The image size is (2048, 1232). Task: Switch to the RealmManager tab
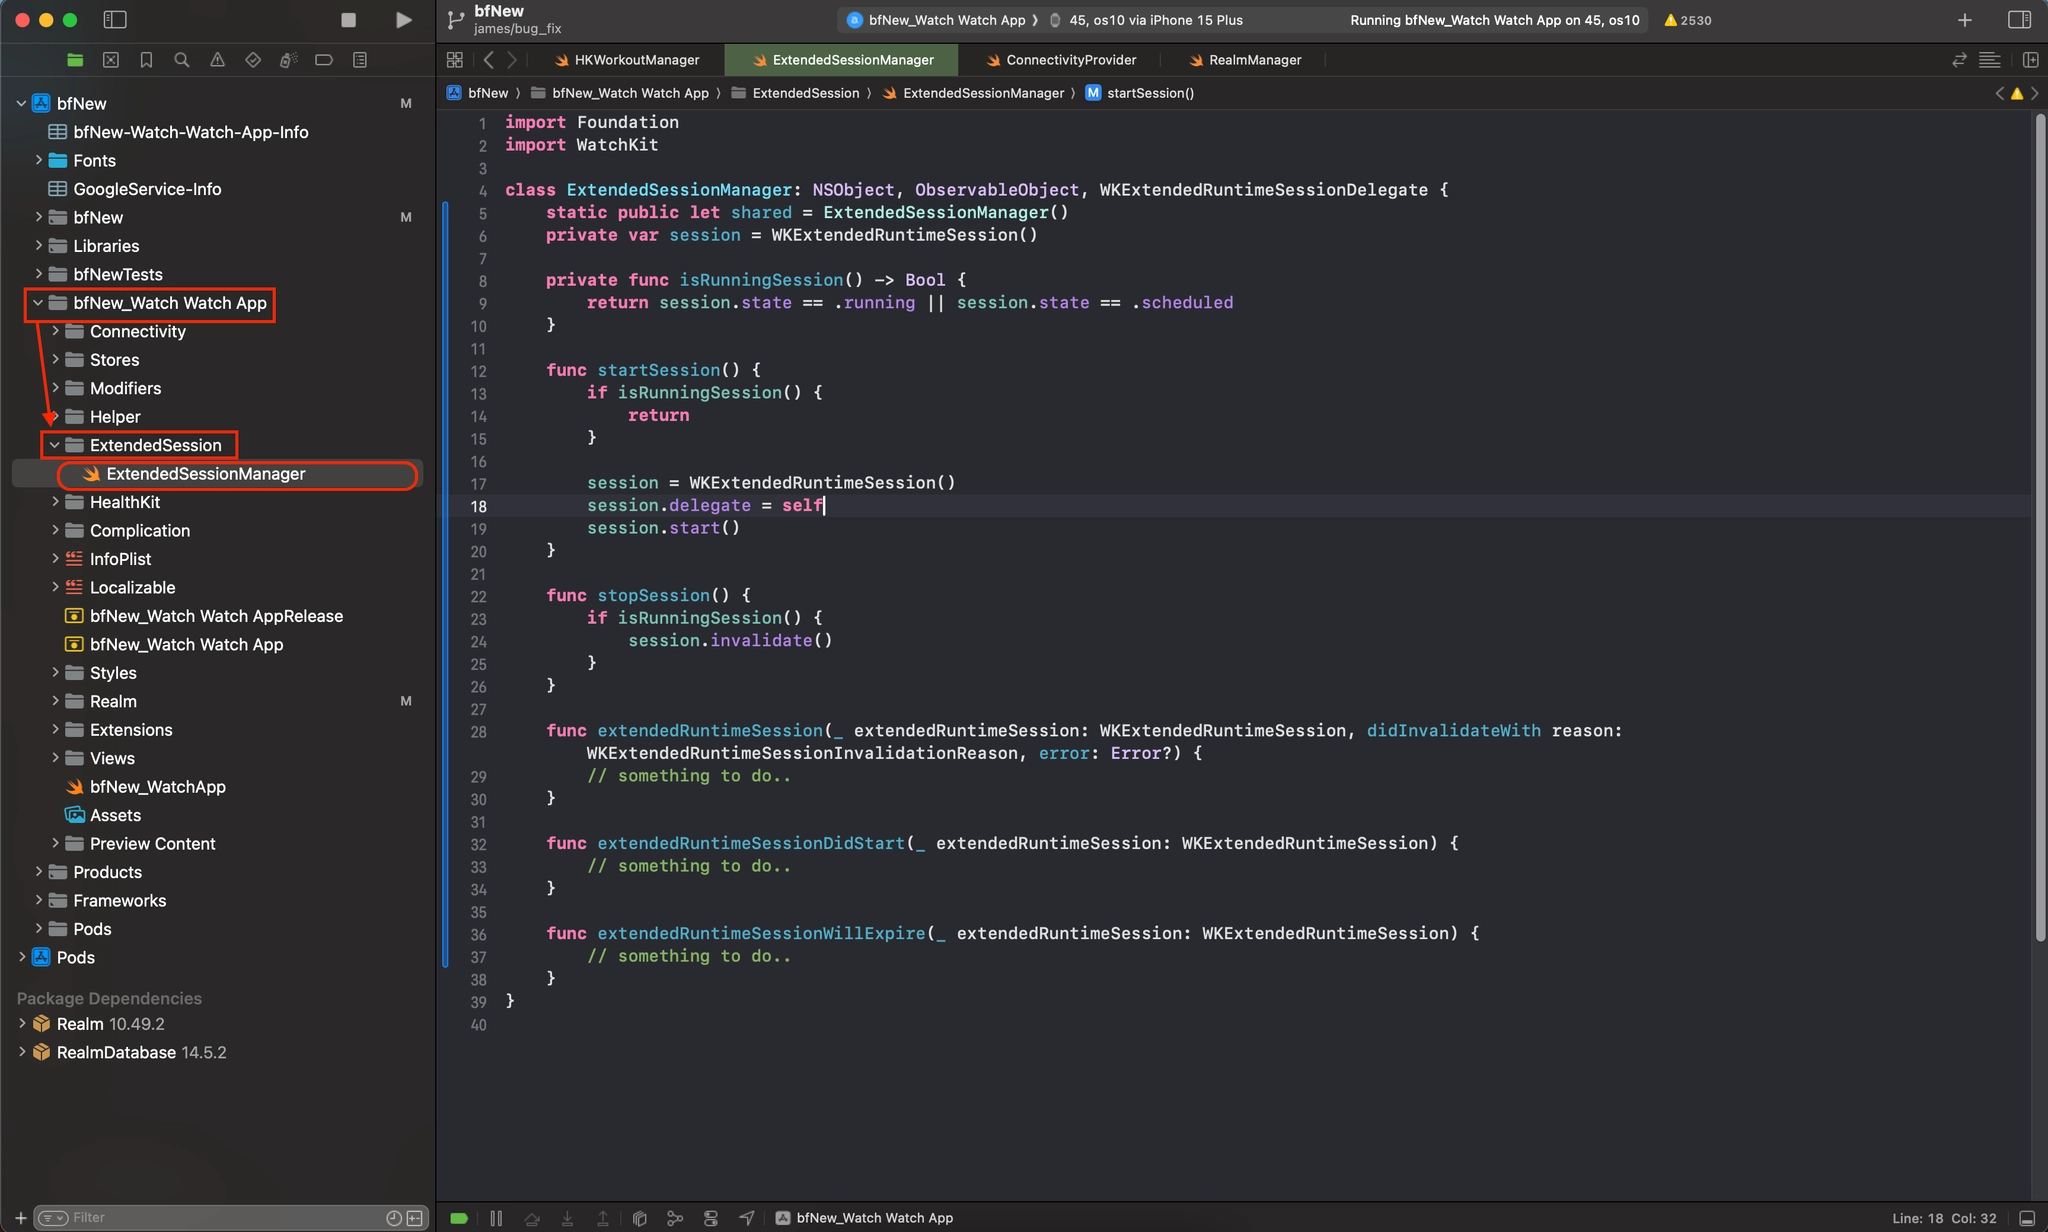coord(1254,60)
